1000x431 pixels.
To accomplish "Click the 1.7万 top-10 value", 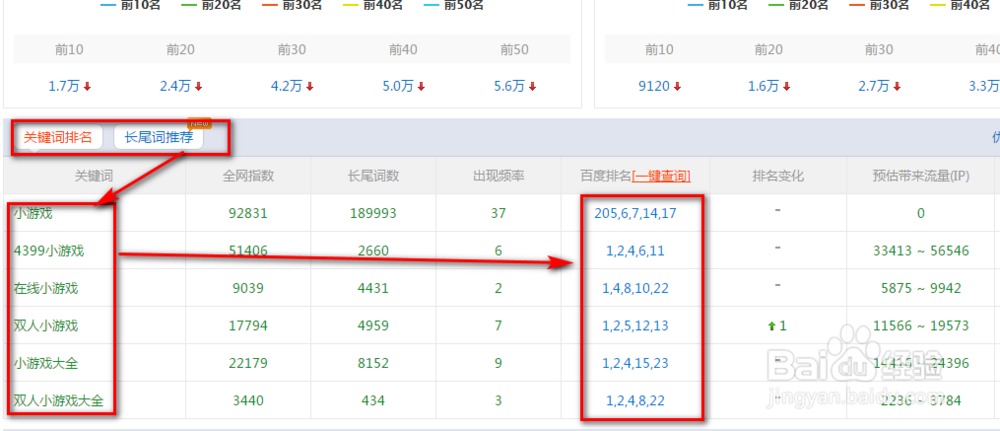I will tap(64, 86).
